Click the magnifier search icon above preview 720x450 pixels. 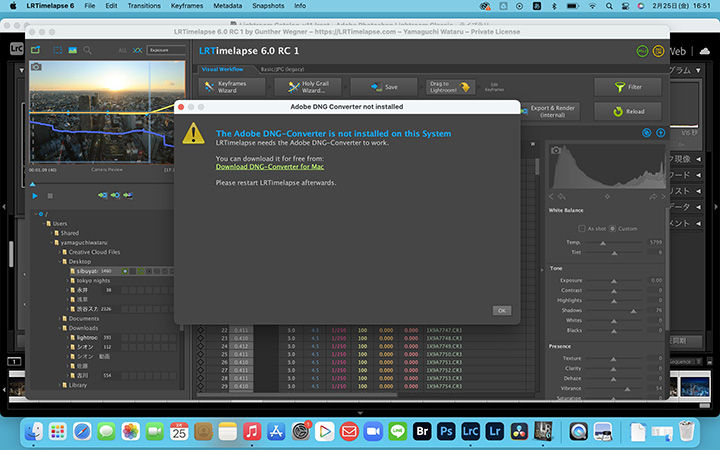87,50
